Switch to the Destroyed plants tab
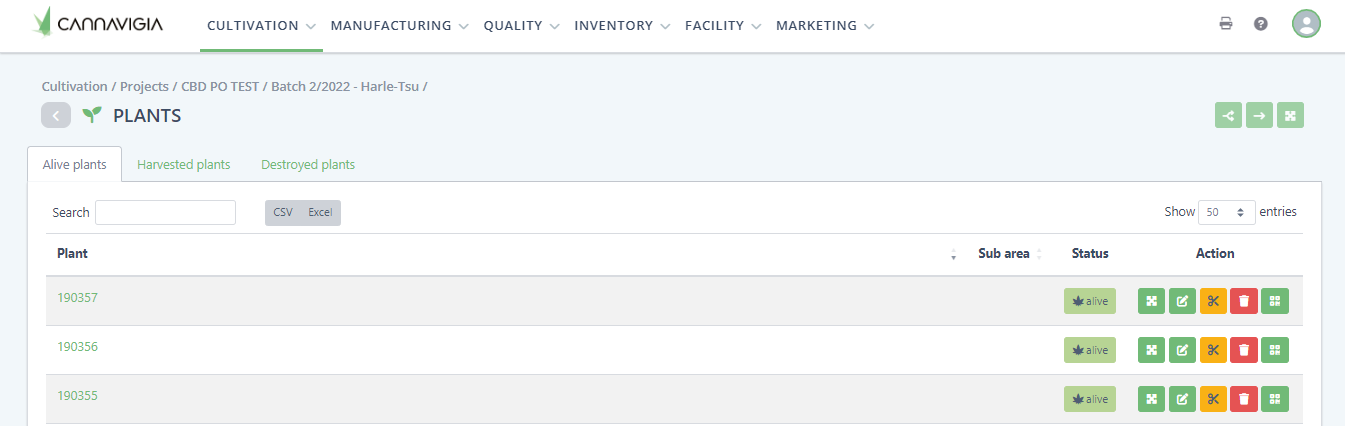This screenshot has width=1345, height=426. [308, 165]
